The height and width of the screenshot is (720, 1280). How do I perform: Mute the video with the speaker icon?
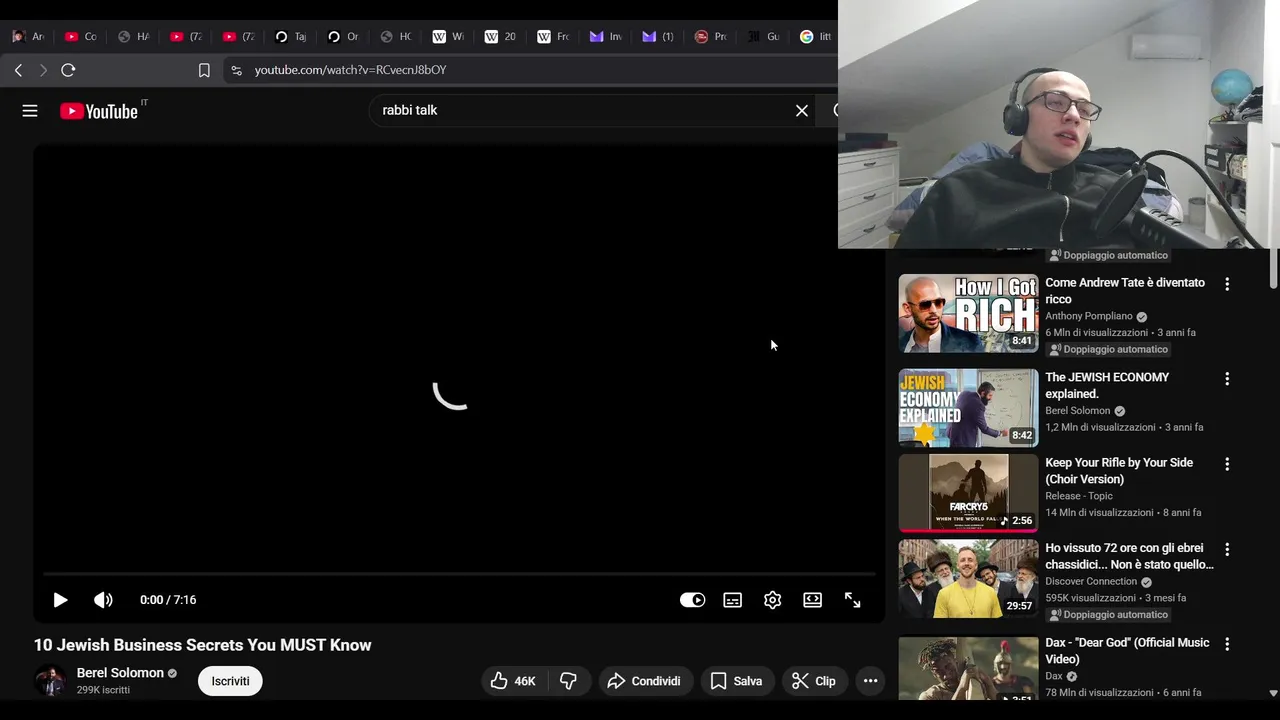(103, 600)
